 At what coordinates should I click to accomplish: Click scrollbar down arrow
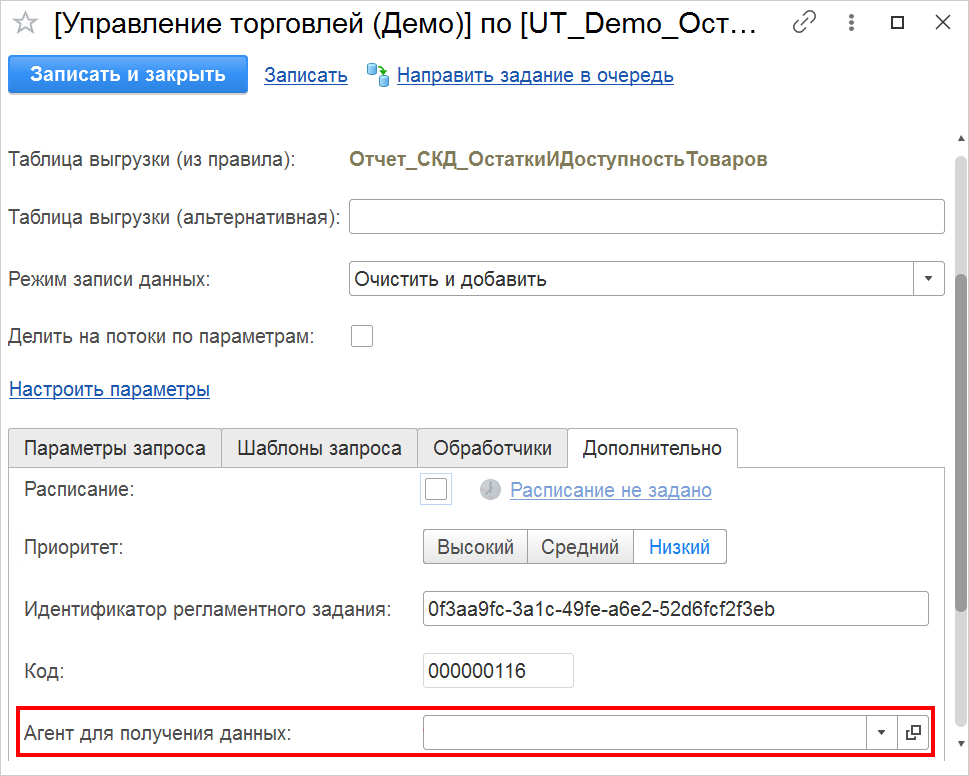pos(961,743)
